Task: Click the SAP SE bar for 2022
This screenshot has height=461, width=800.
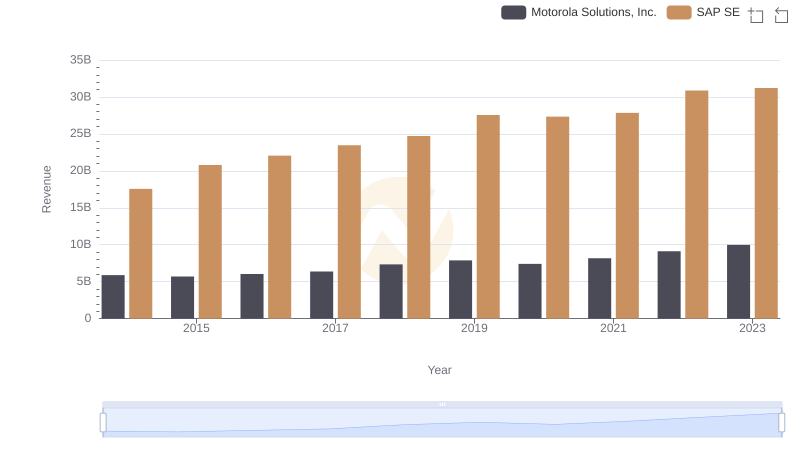Action: pyautogui.click(x=696, y=204)
